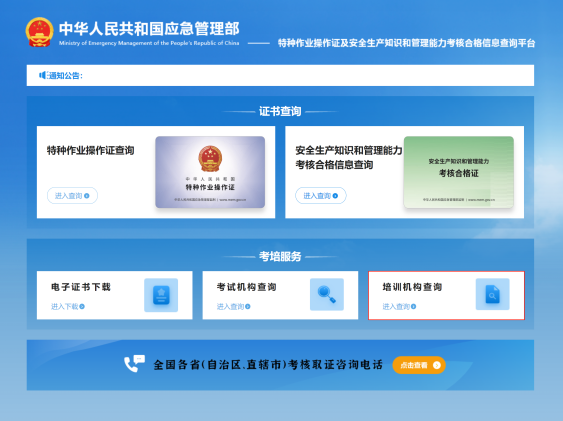Click the 考试机构查询 magnifier icon
Screen dimensions: 563x421
point(327,294)
